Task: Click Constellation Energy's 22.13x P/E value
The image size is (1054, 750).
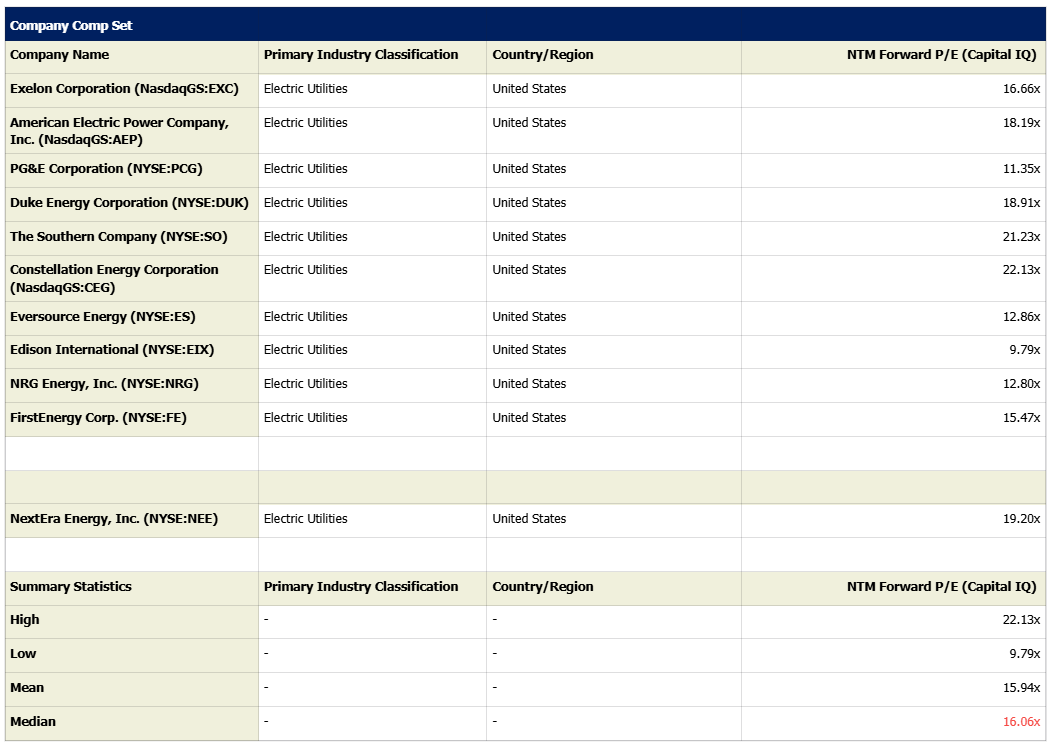Action: click(1021, 269)
